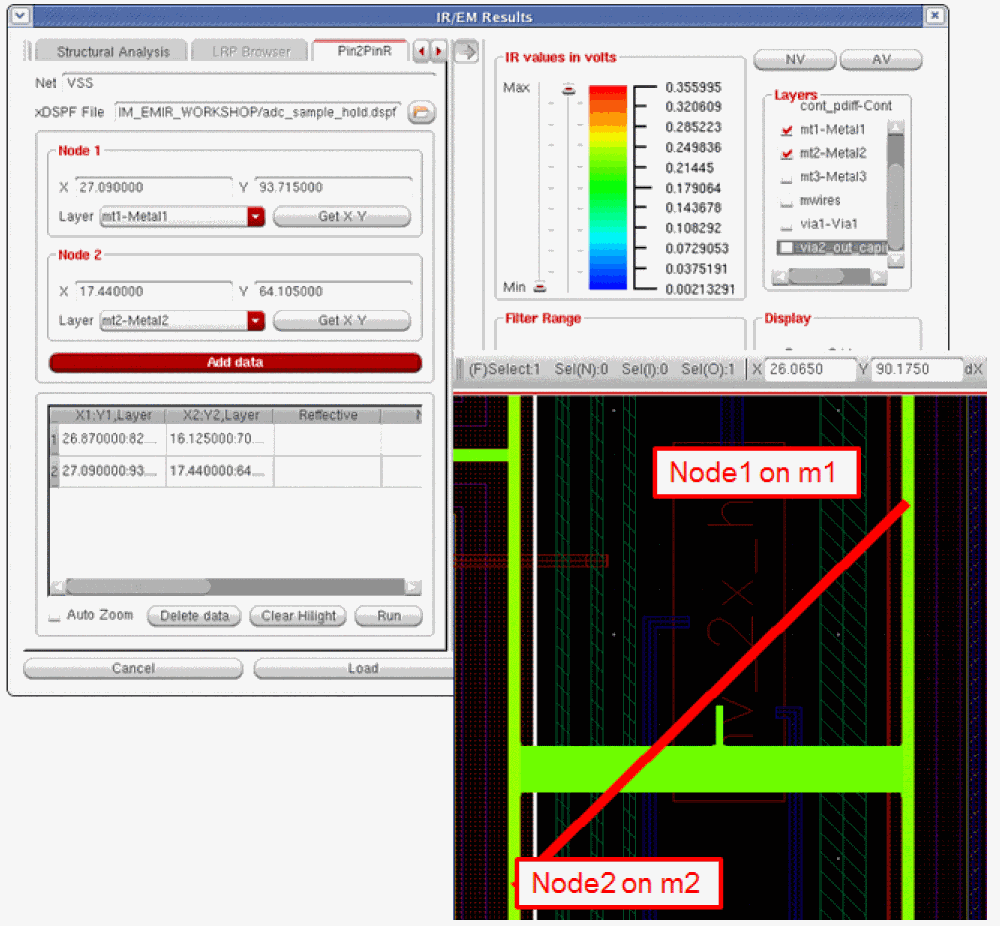Image resolution: width=1000 pixels, height=926 pixels.
Task: Select table row 2 cell 27.090000:93
Action: click(112, 472)
